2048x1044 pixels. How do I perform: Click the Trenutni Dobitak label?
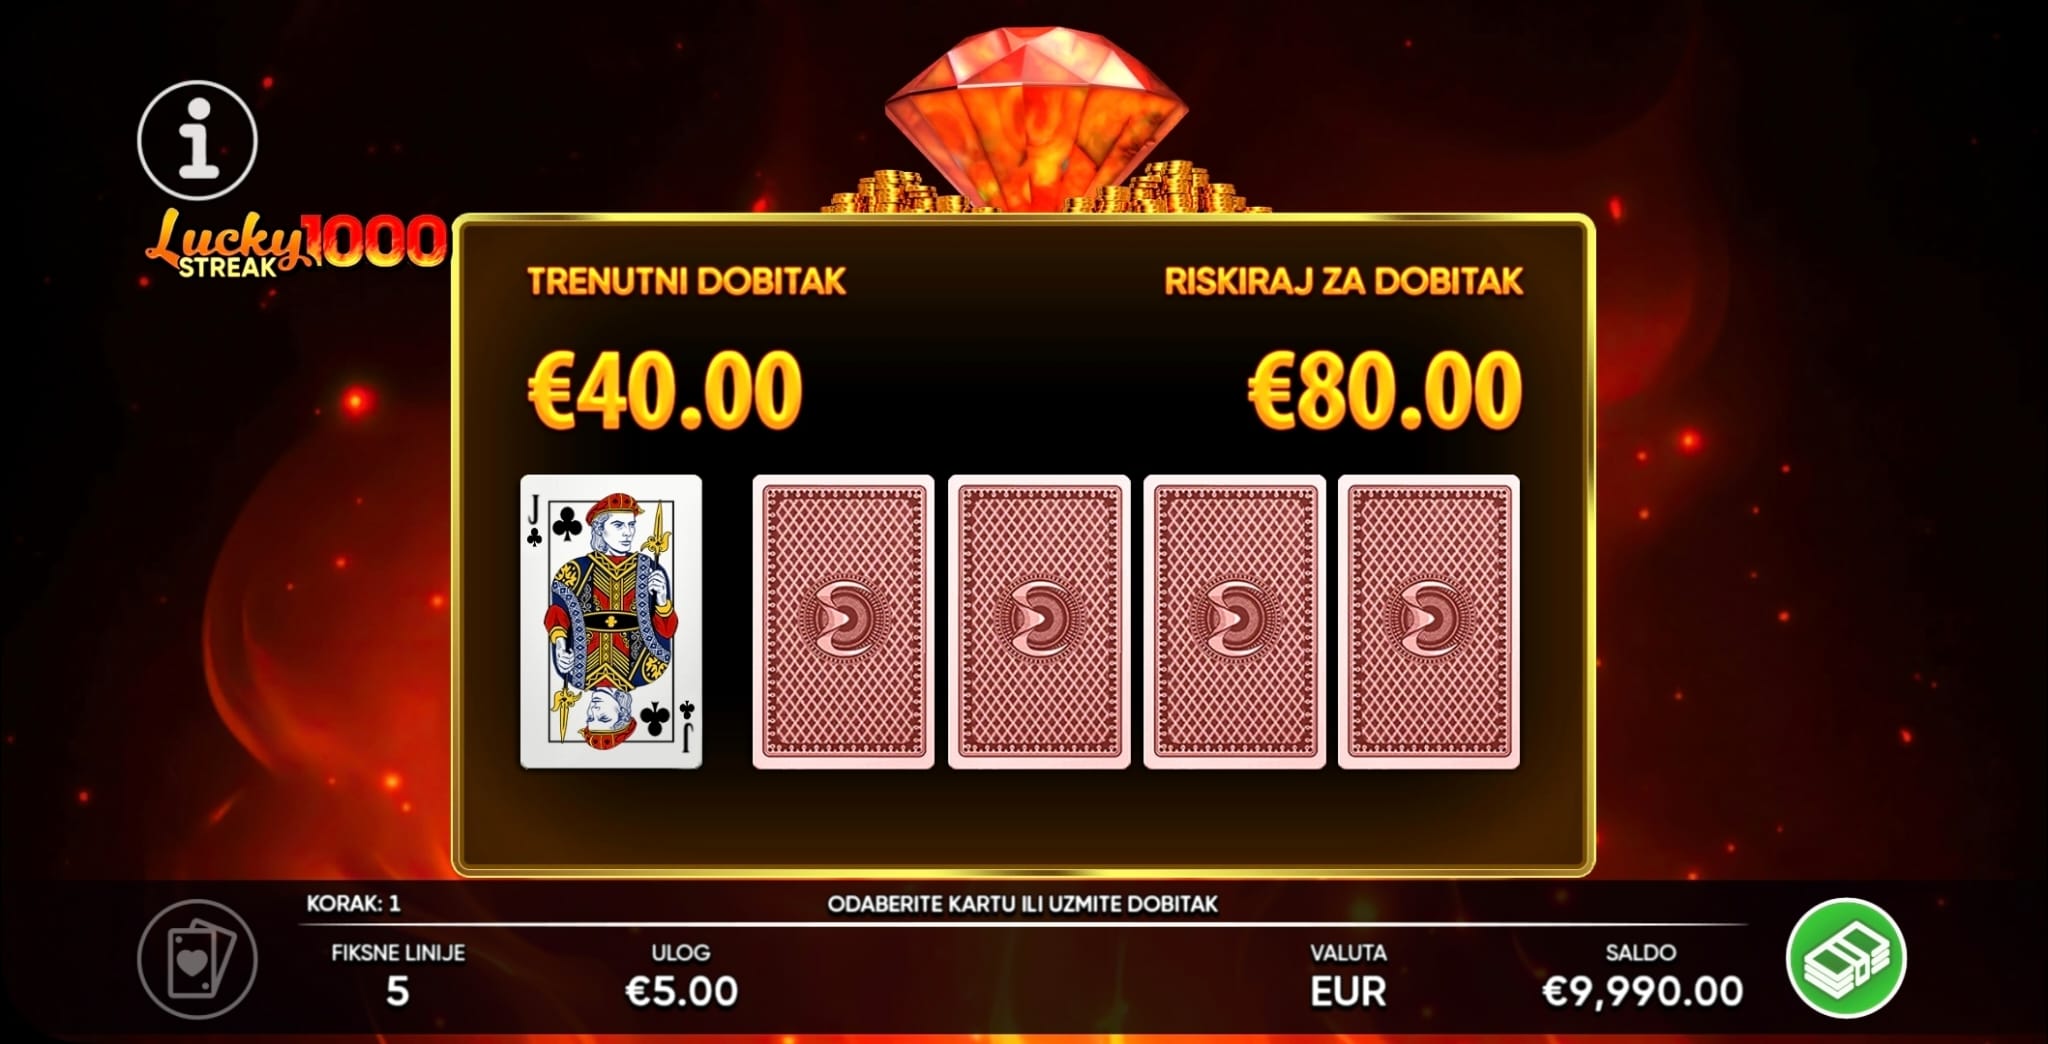(687, 281)
